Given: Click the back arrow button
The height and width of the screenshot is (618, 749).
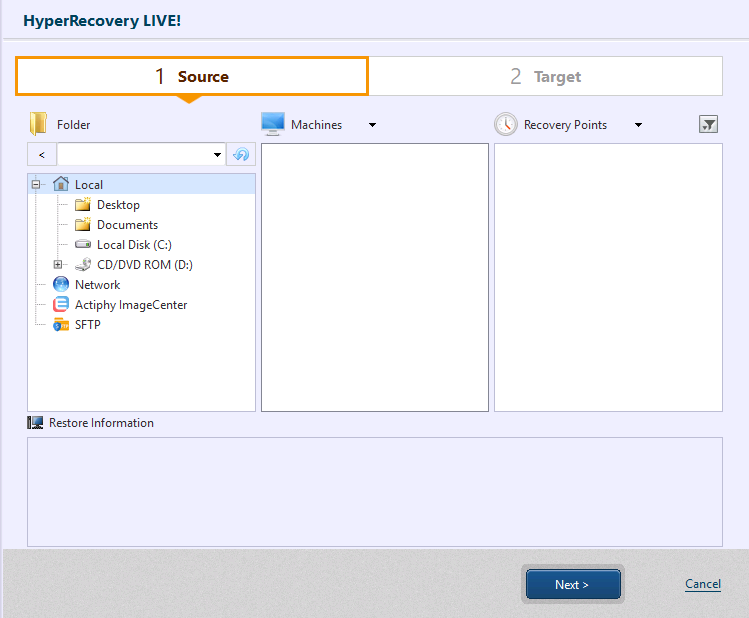Looking at the screenshot, I should click(41, 155).
